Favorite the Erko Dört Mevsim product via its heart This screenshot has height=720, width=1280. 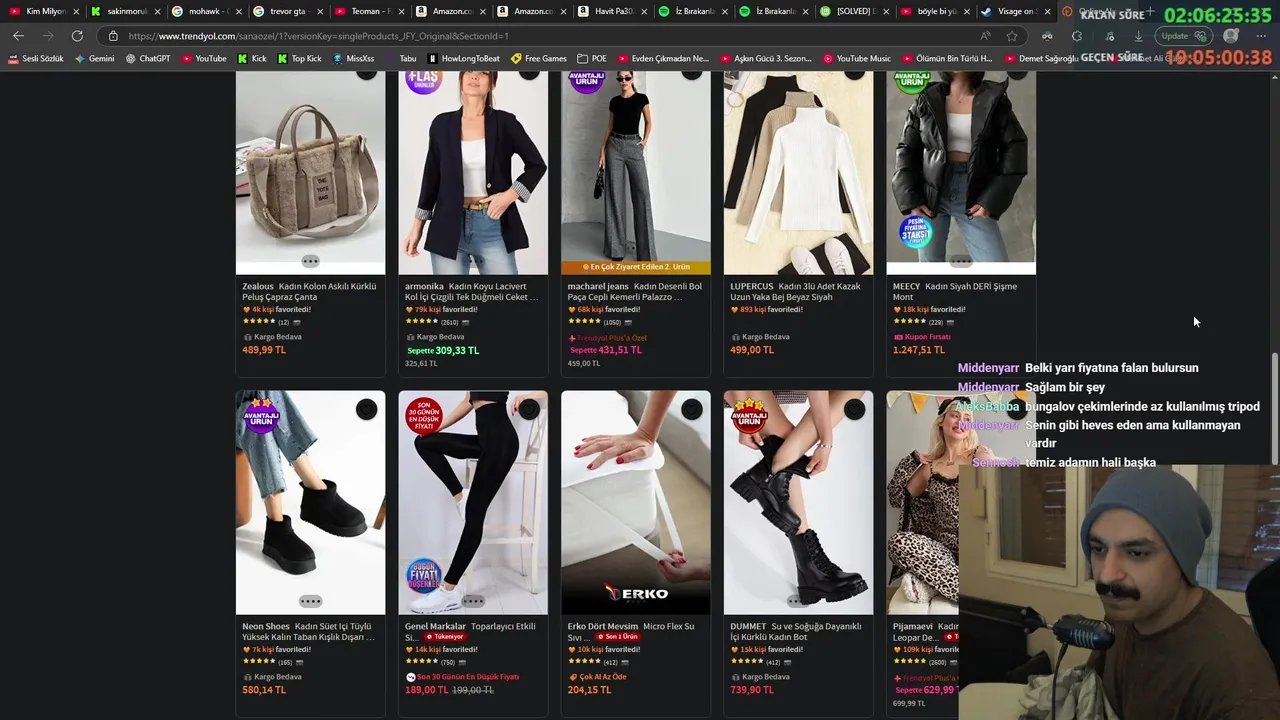click(692, 409)
